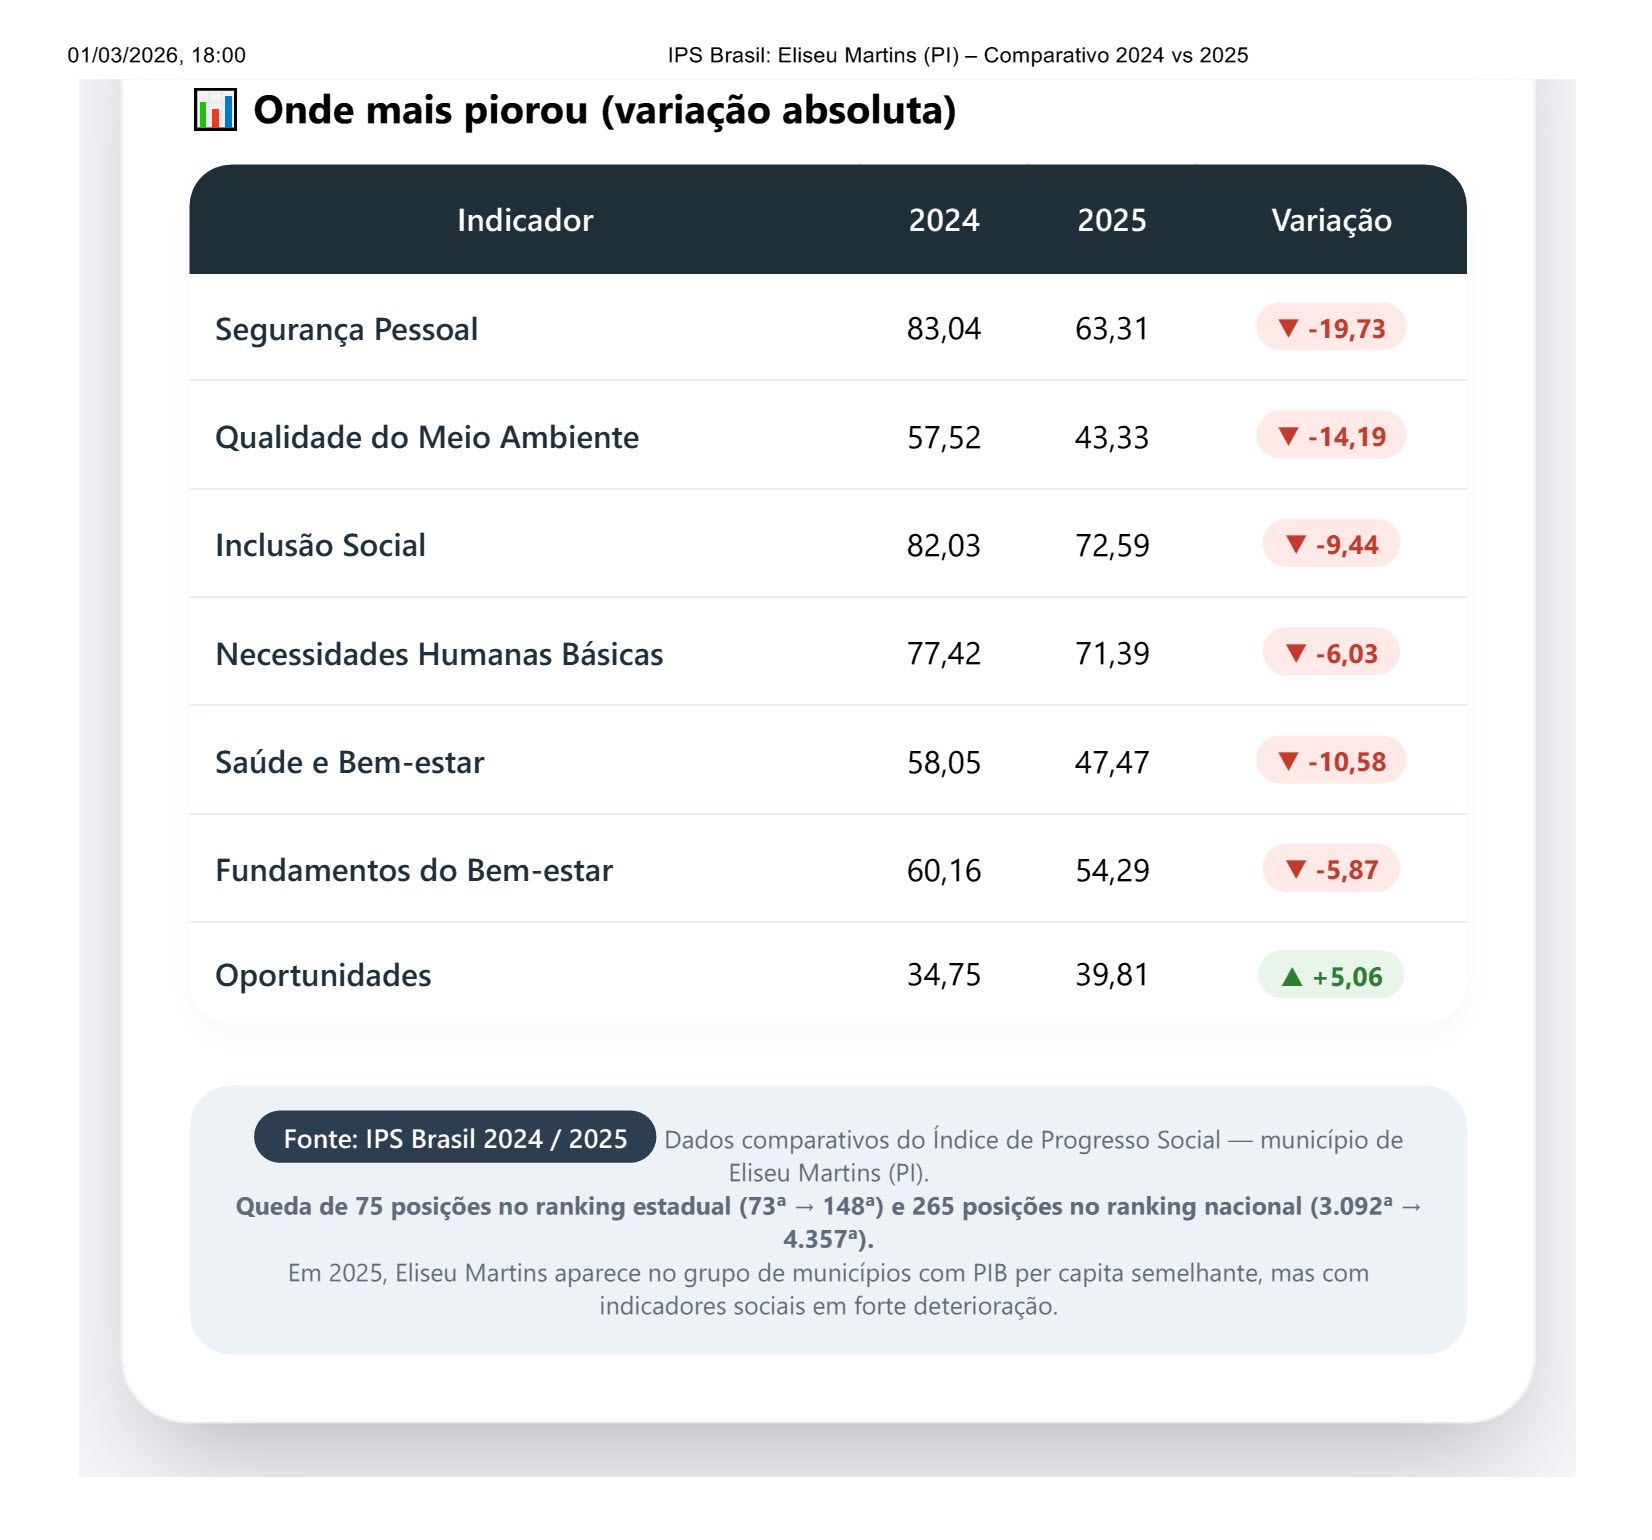
Task: Click the red down arrow for Saúde e Bem-estar
Action: (x=1289, y=761)
